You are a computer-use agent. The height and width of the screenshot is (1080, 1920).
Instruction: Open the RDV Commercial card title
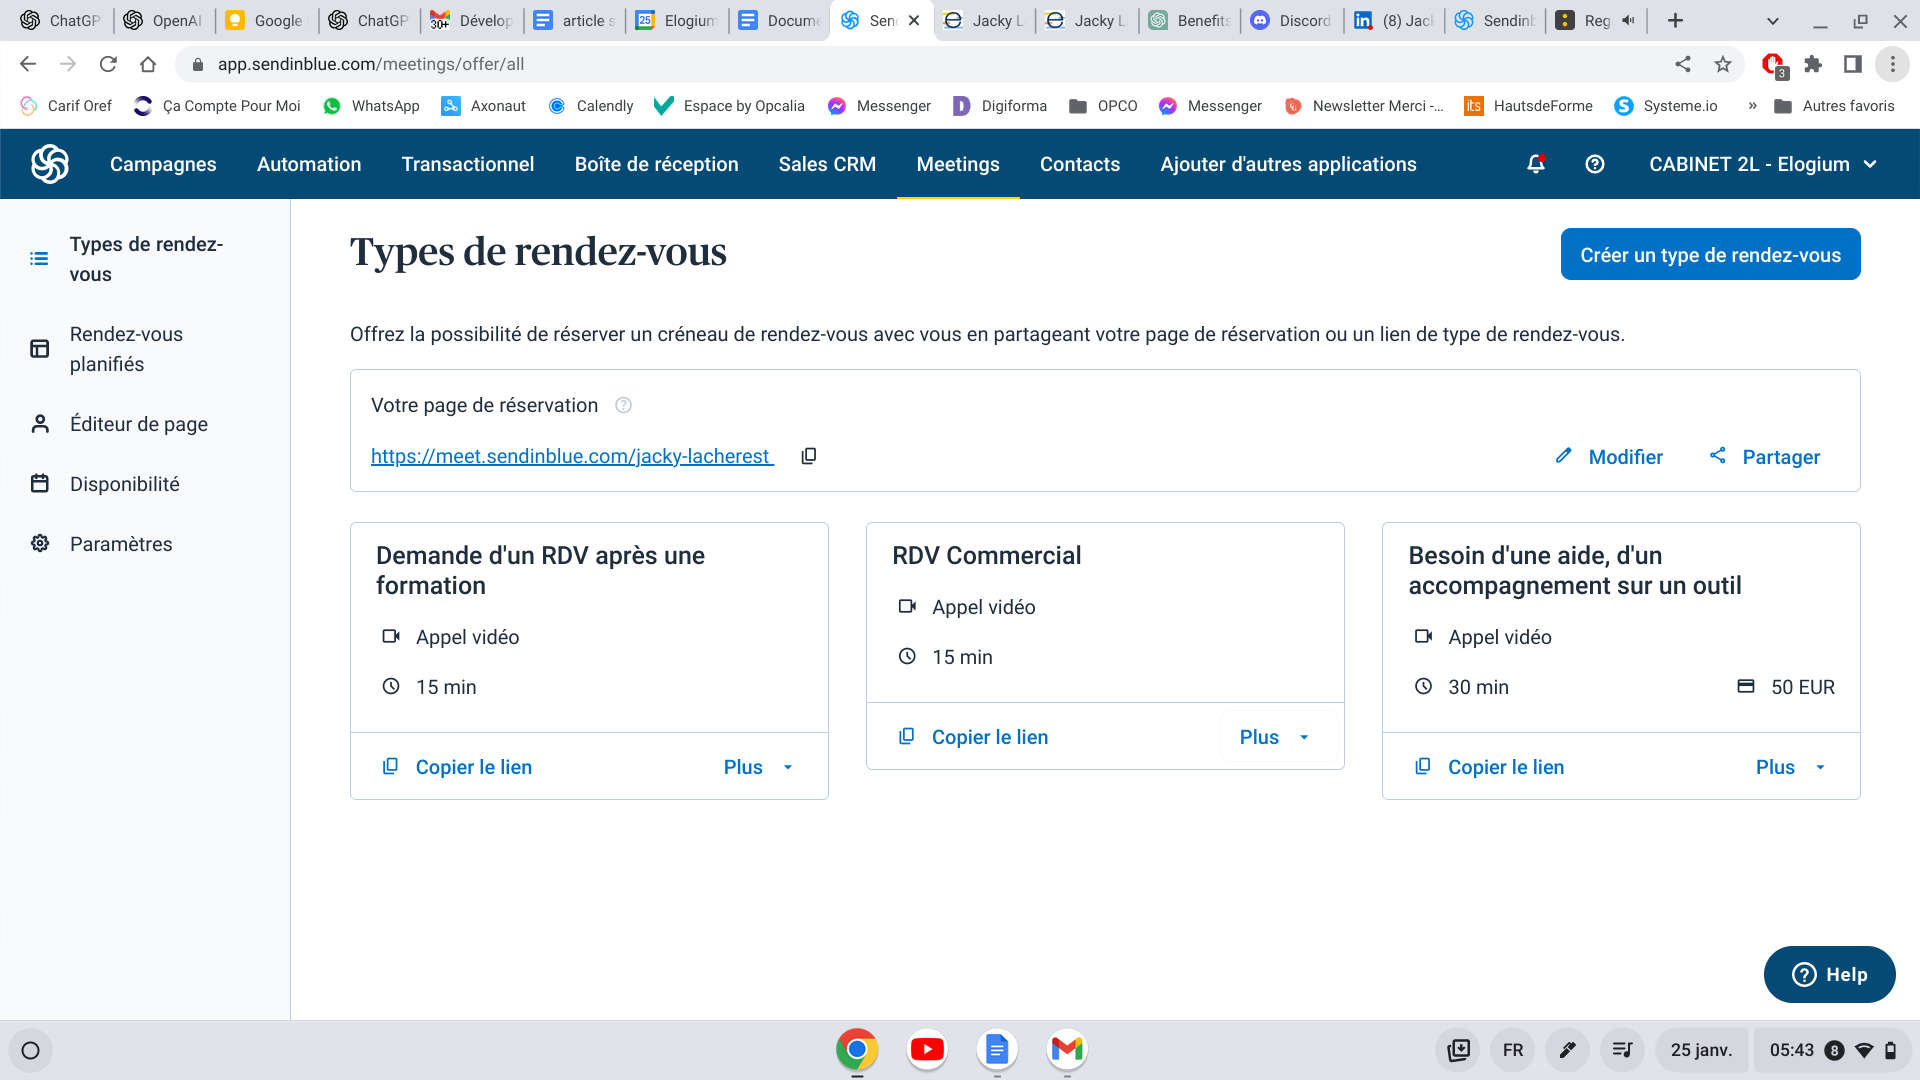point(986,556)
